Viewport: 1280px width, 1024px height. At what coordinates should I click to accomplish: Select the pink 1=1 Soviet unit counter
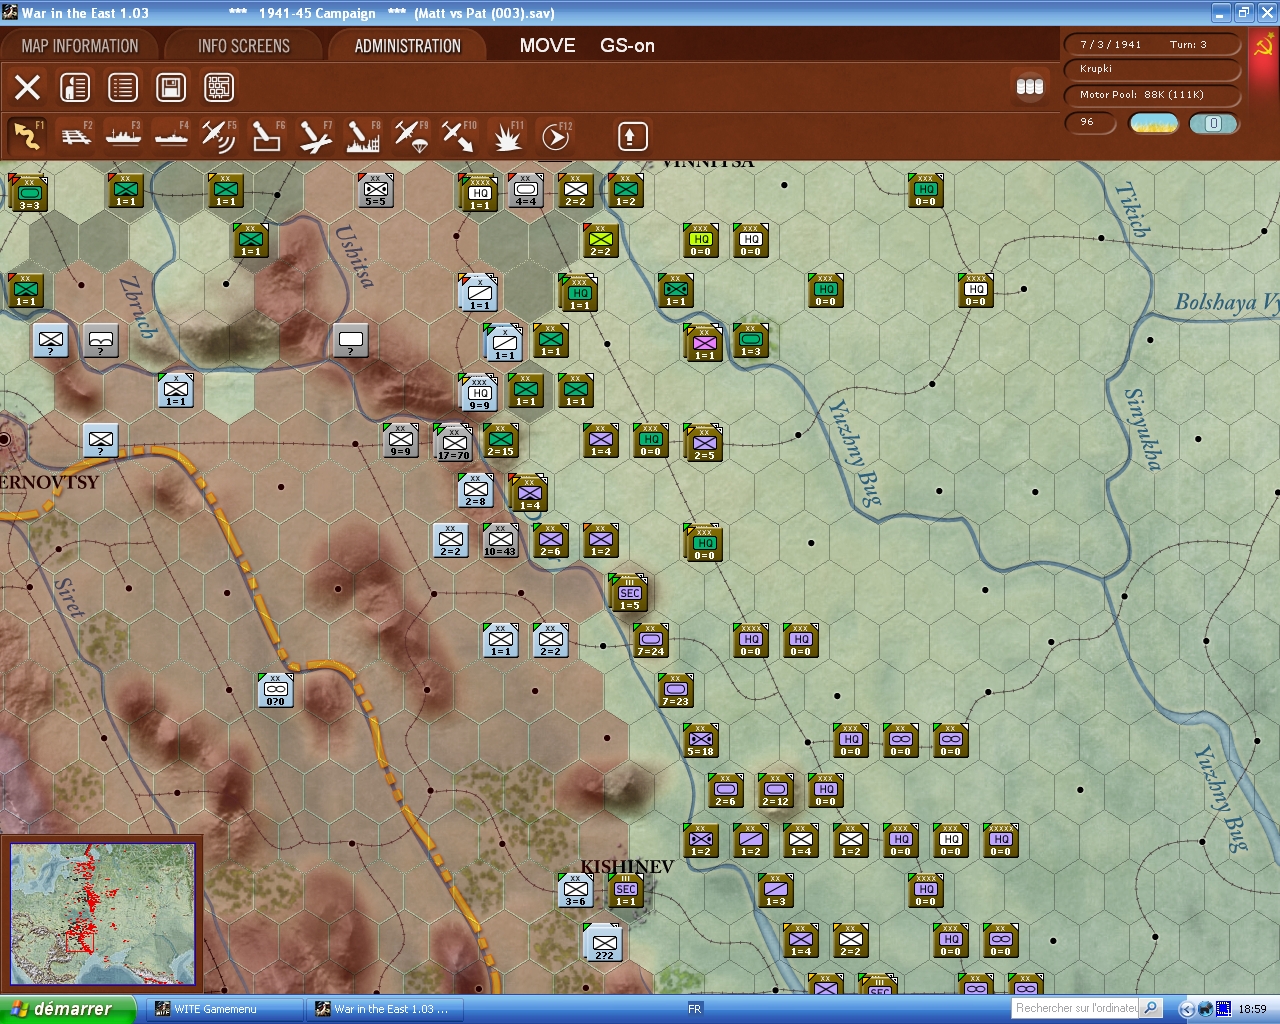point(704,343)
